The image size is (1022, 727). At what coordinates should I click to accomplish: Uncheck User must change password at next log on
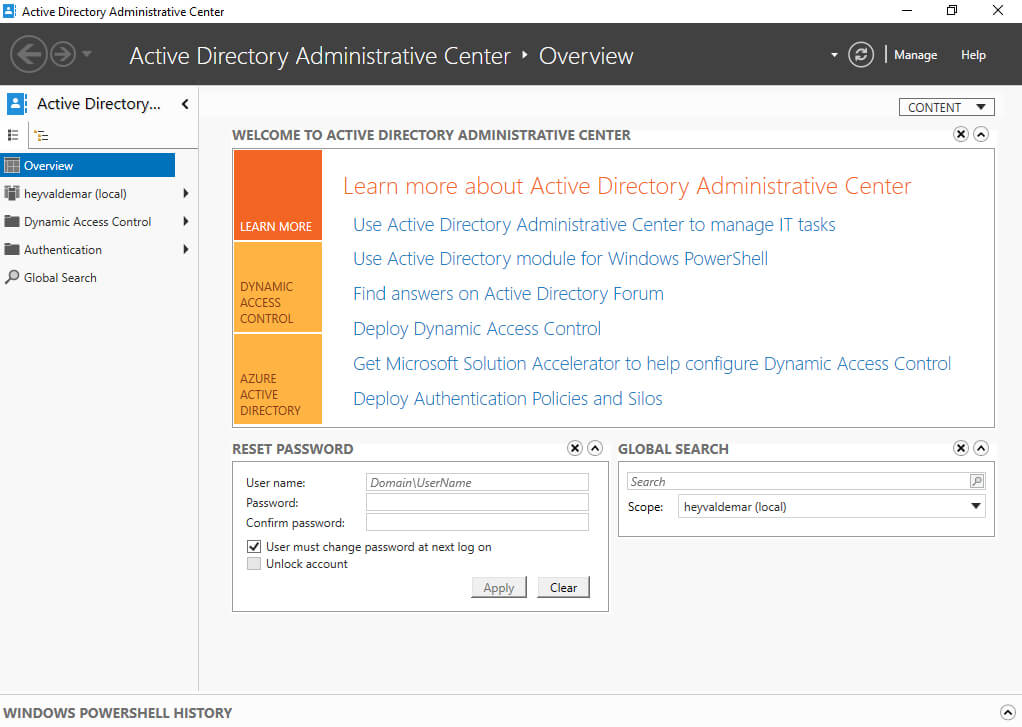click(x=254, y=546)
